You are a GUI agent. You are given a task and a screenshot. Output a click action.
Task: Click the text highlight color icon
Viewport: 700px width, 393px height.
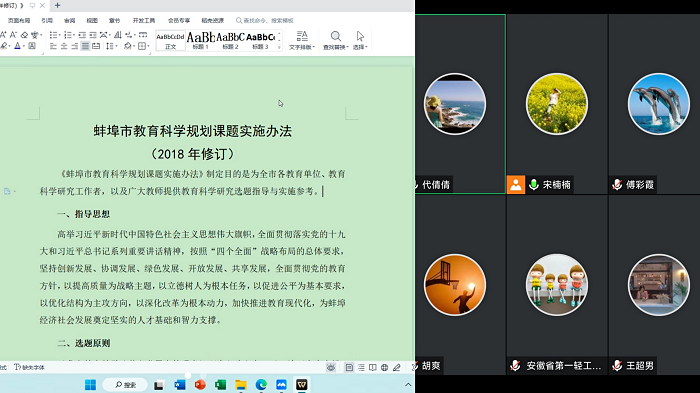click(x=4, y=46)
